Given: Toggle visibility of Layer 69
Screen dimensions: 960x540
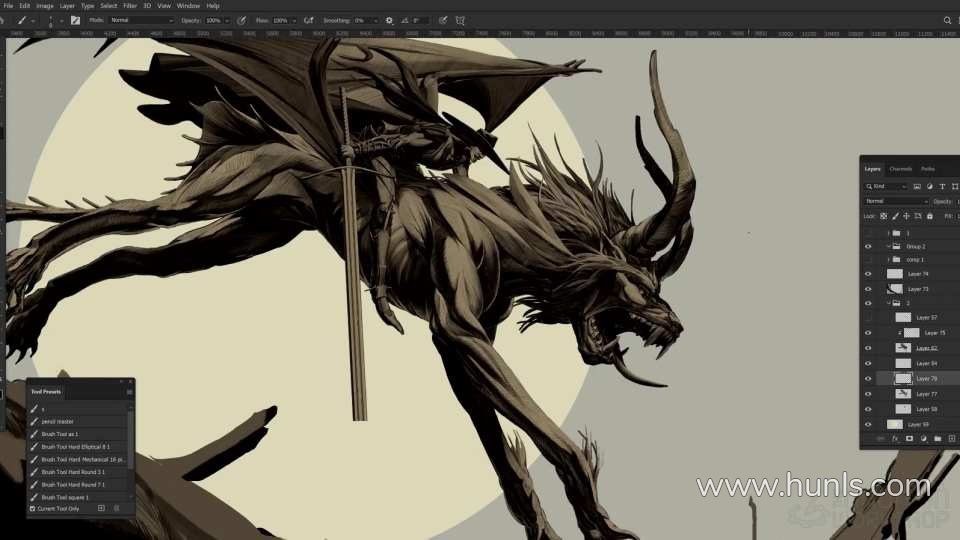Looking at the screenshot, I should pos(867,424).
